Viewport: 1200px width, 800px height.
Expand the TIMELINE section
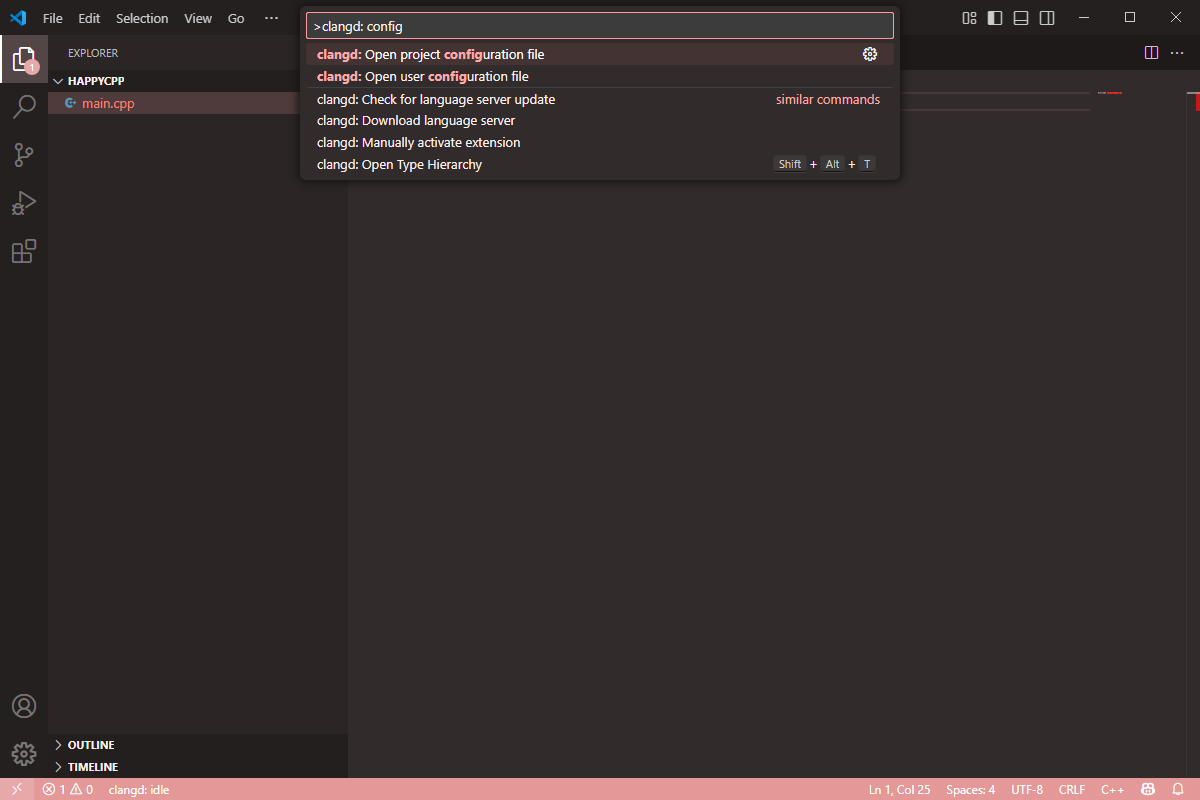pos(198,767)
